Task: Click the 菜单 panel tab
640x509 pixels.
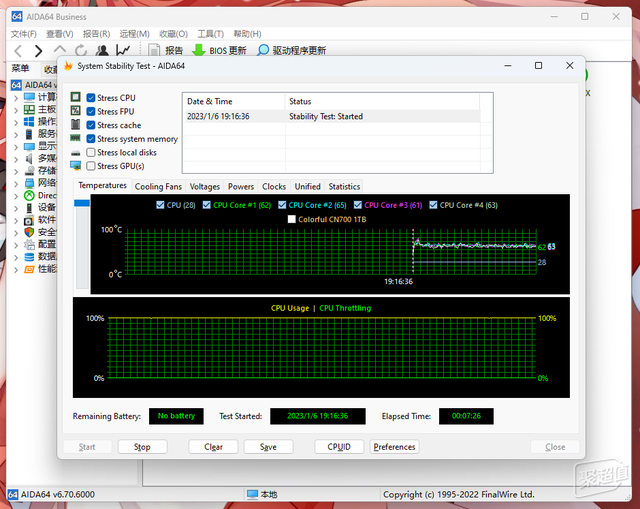Action: [x=20, y=69]
